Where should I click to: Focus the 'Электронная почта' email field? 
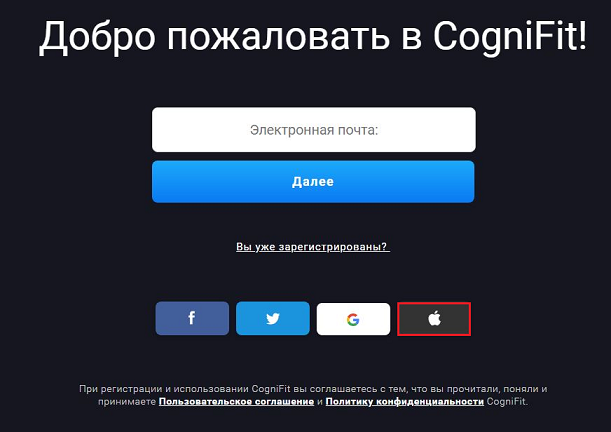tap(314, 130)
